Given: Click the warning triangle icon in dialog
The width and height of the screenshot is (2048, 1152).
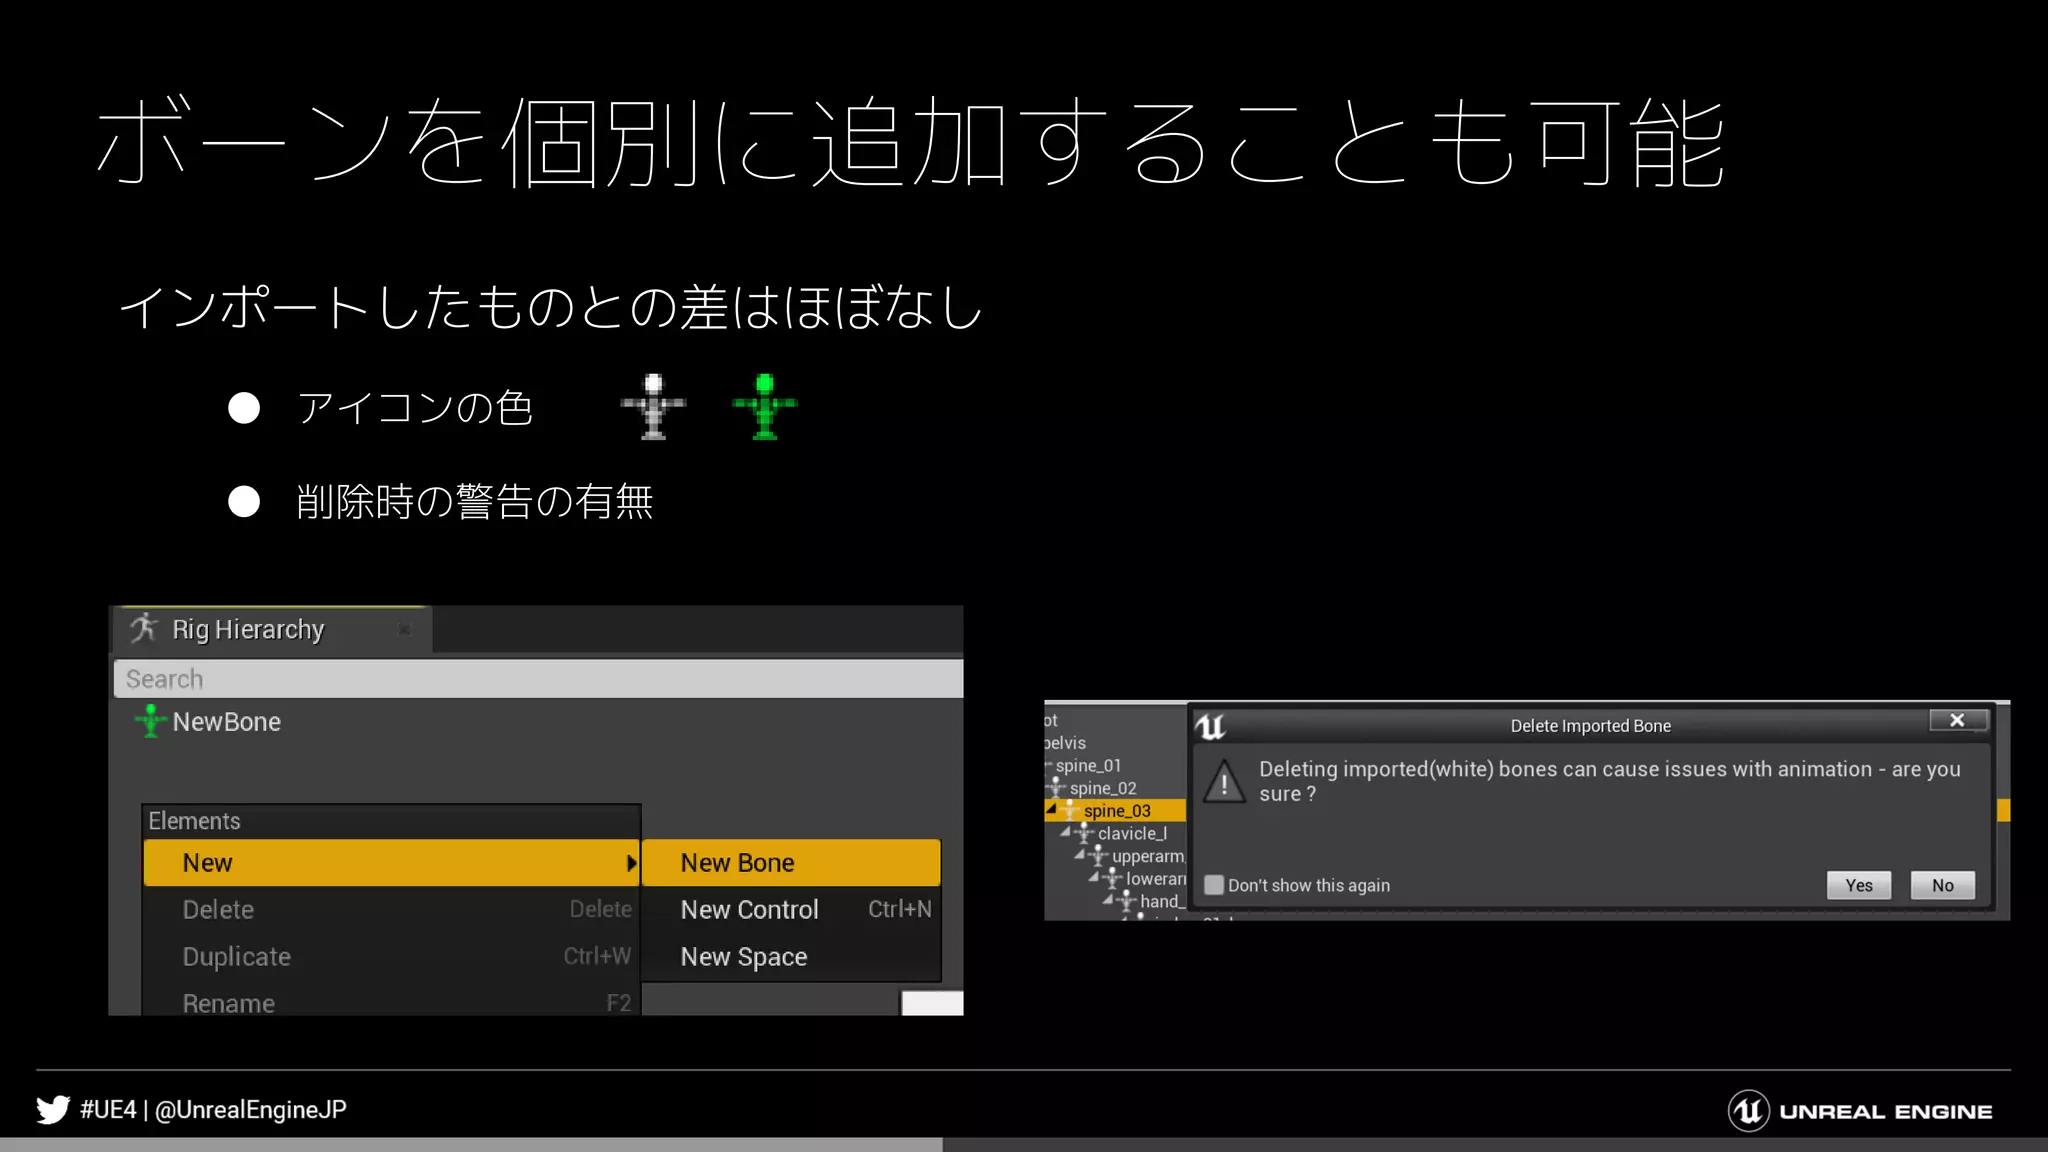Looking at the screenshot, I should click(1224, 781).
